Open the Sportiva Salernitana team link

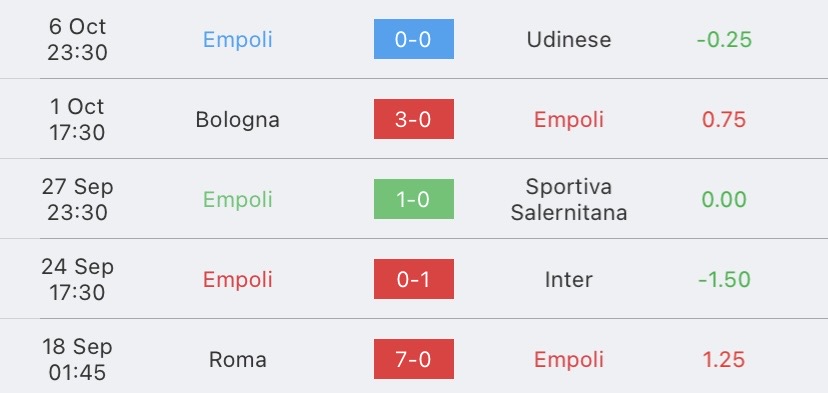(569, 199)
